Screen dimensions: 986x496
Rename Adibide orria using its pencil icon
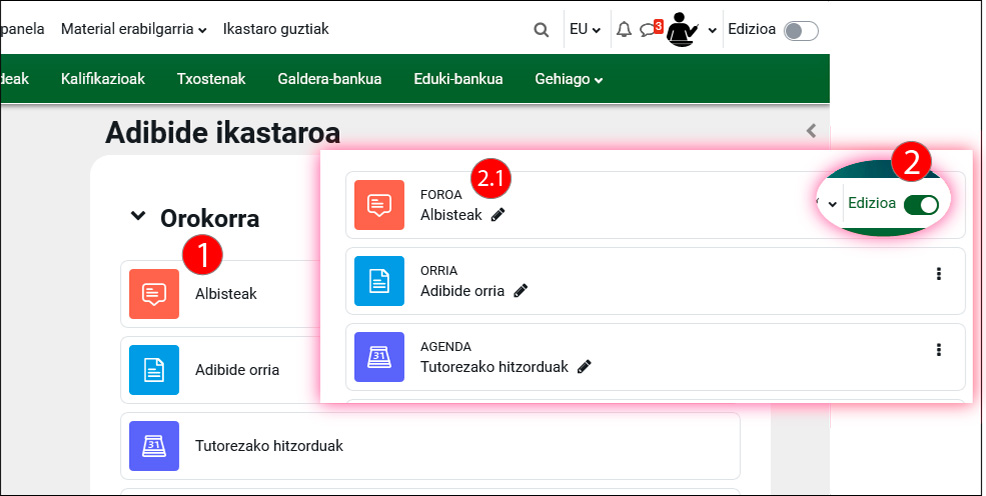[x=520, y=291]
